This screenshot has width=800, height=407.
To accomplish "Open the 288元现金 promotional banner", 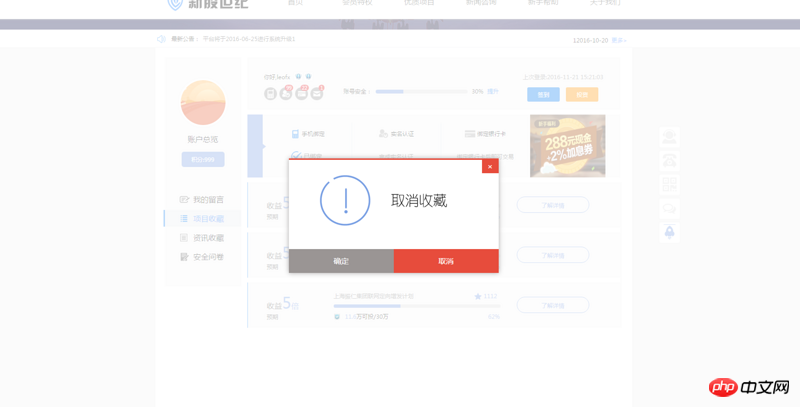I will pos(567,145).
